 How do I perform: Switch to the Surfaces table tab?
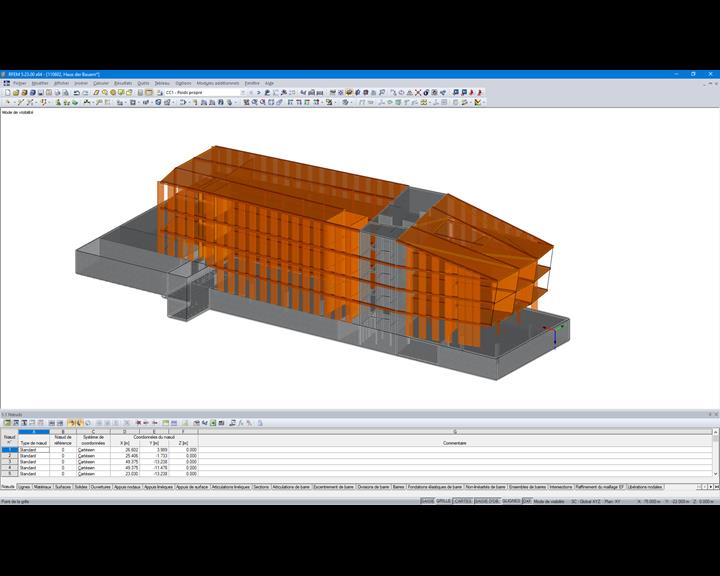63,486
